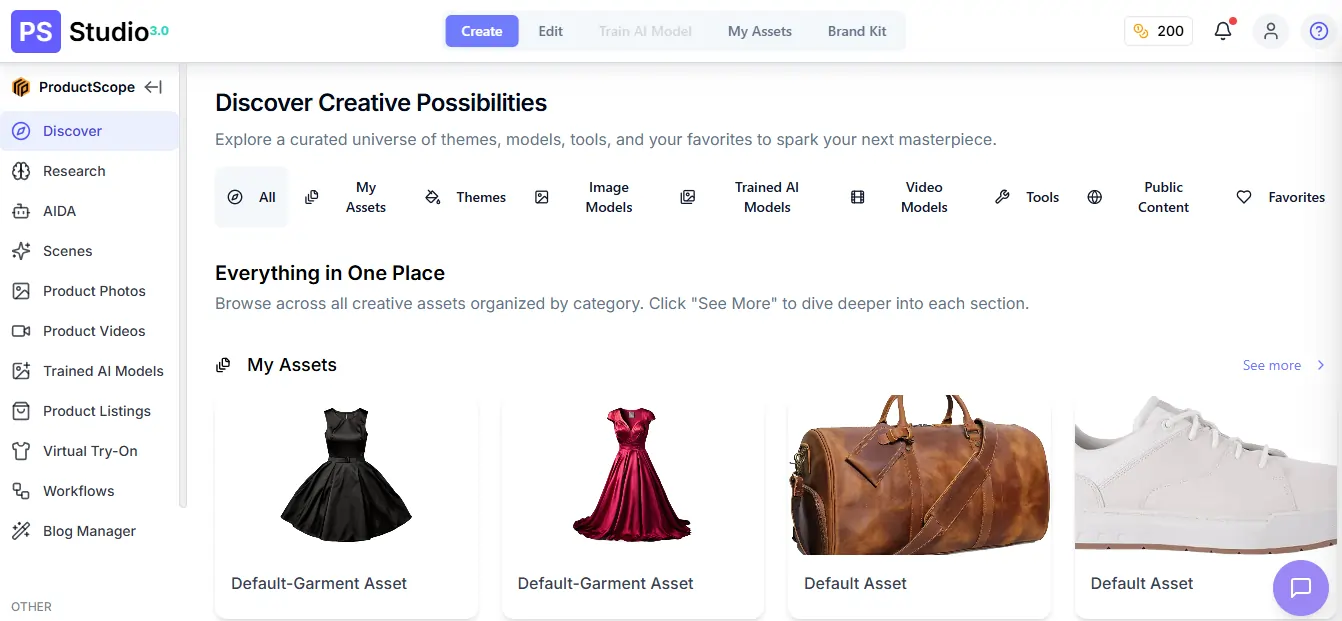Check remaining credits via the 200 counter
This screenshot has width=1342, height=621.
pyautogui.click(x=1158, y=31)
